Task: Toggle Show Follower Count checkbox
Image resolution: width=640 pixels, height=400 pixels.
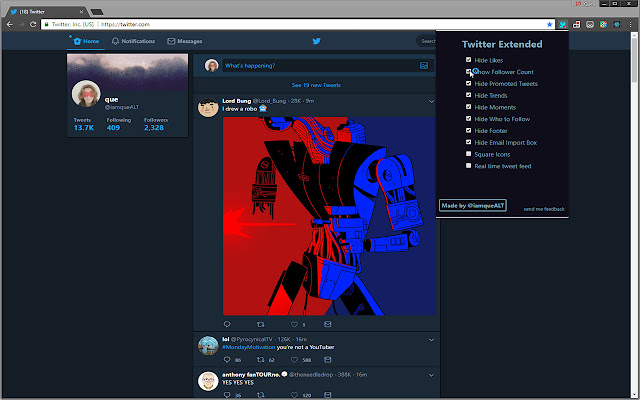Action: 469,71
